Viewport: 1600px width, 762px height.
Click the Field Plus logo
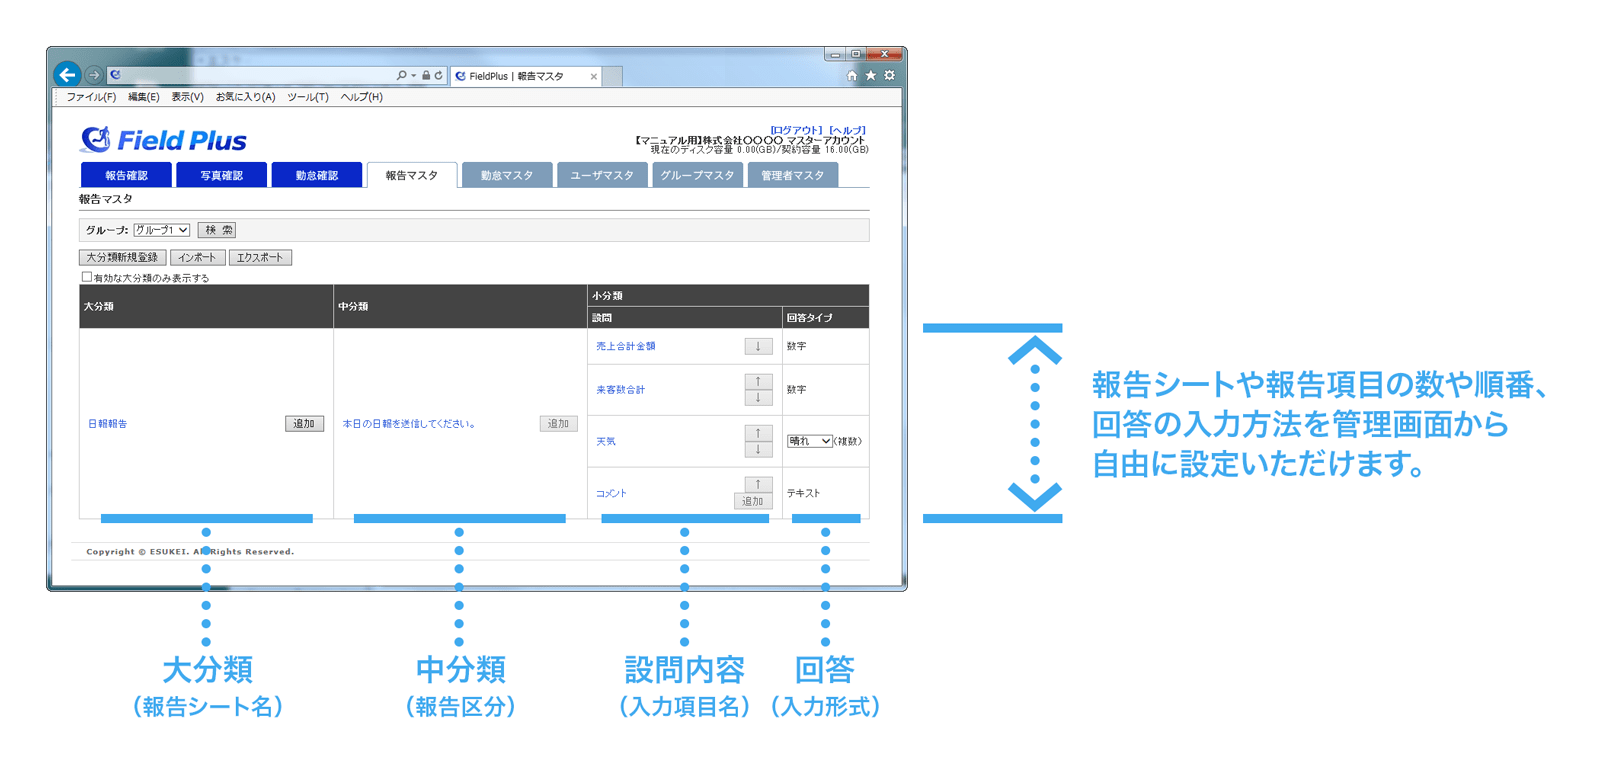pyautogui.click(x=163, y=140)
